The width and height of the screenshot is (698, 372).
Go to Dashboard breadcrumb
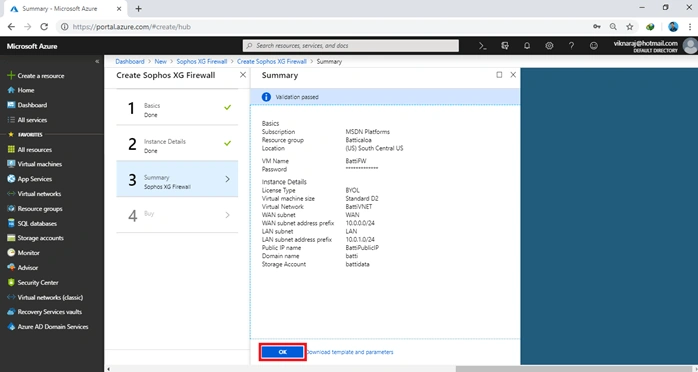[130, 61]
